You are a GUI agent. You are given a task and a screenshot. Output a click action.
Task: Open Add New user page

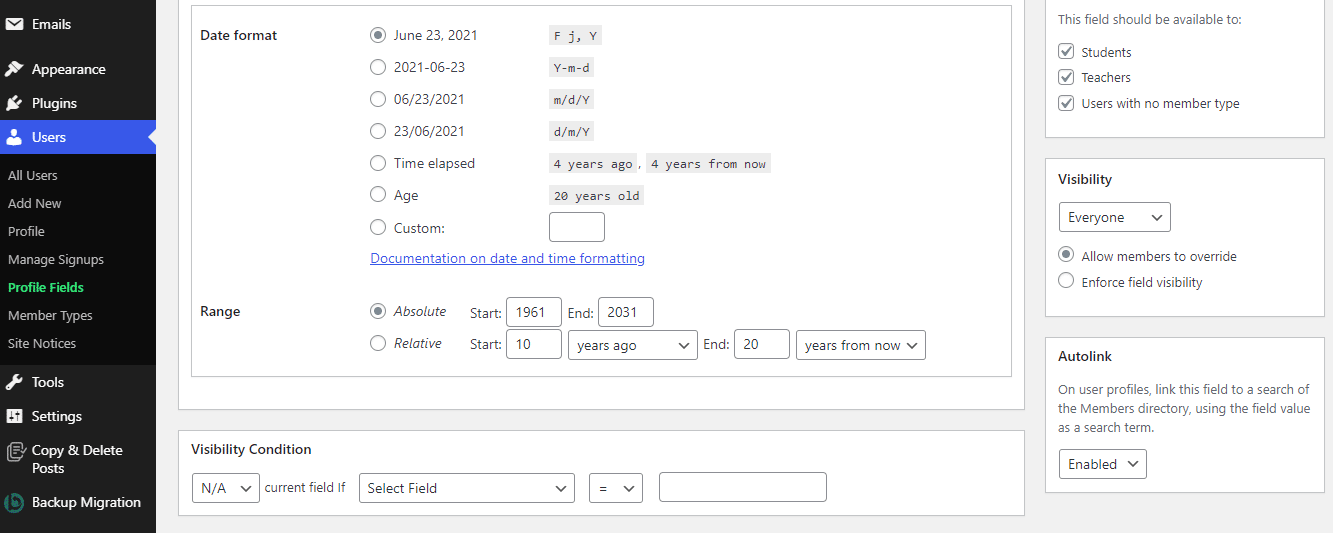click(x=35, y=203)
